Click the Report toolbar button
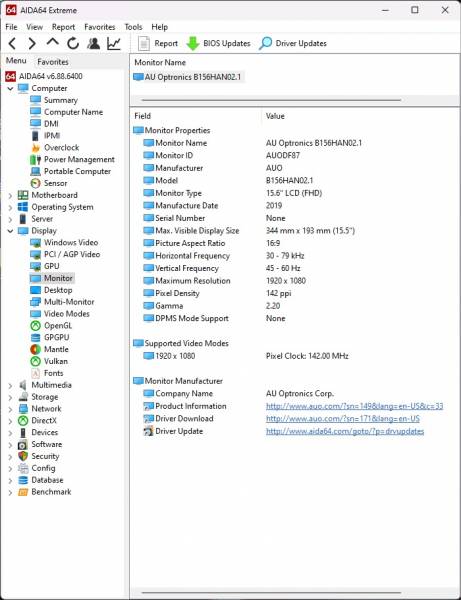Screen dimensions: 461x600 pos(158,44)
